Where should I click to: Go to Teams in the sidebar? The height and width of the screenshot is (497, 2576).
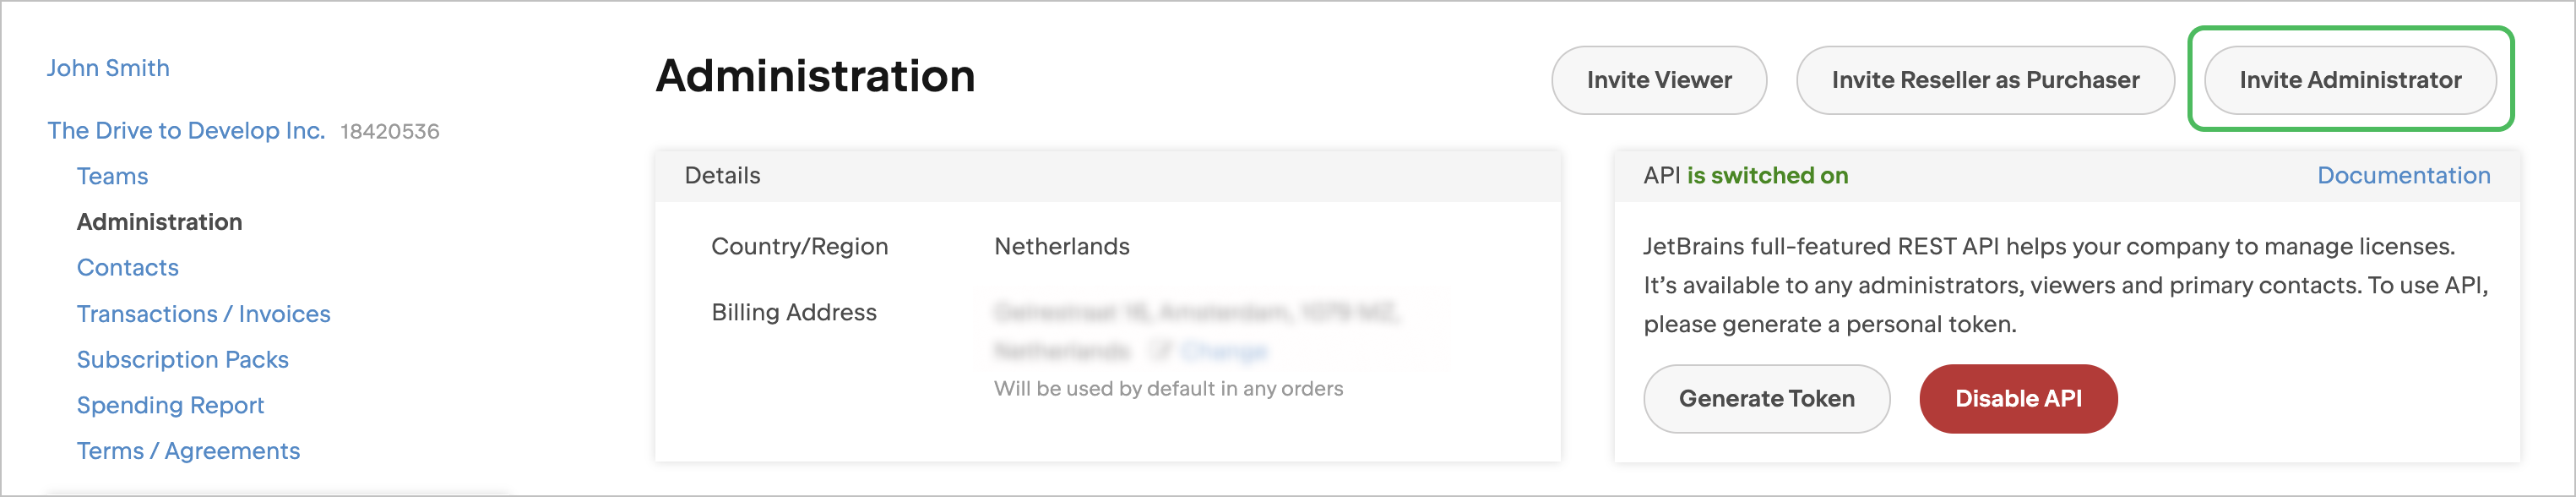[x=112, y=177]
